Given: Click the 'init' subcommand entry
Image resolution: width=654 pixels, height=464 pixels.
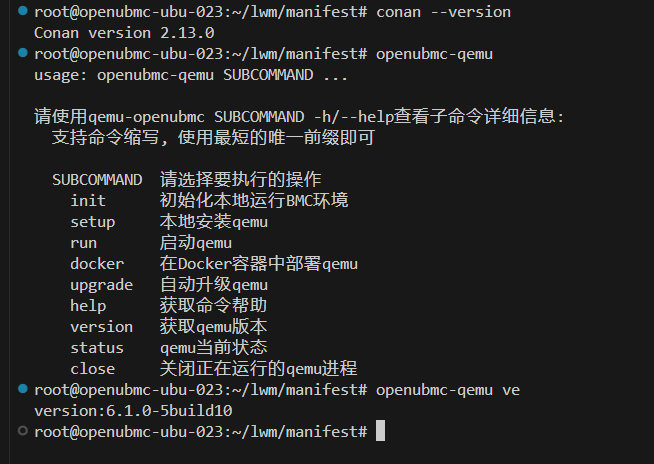Looking at the screenshot, I should pyautogui.click(x=88, y=200).
